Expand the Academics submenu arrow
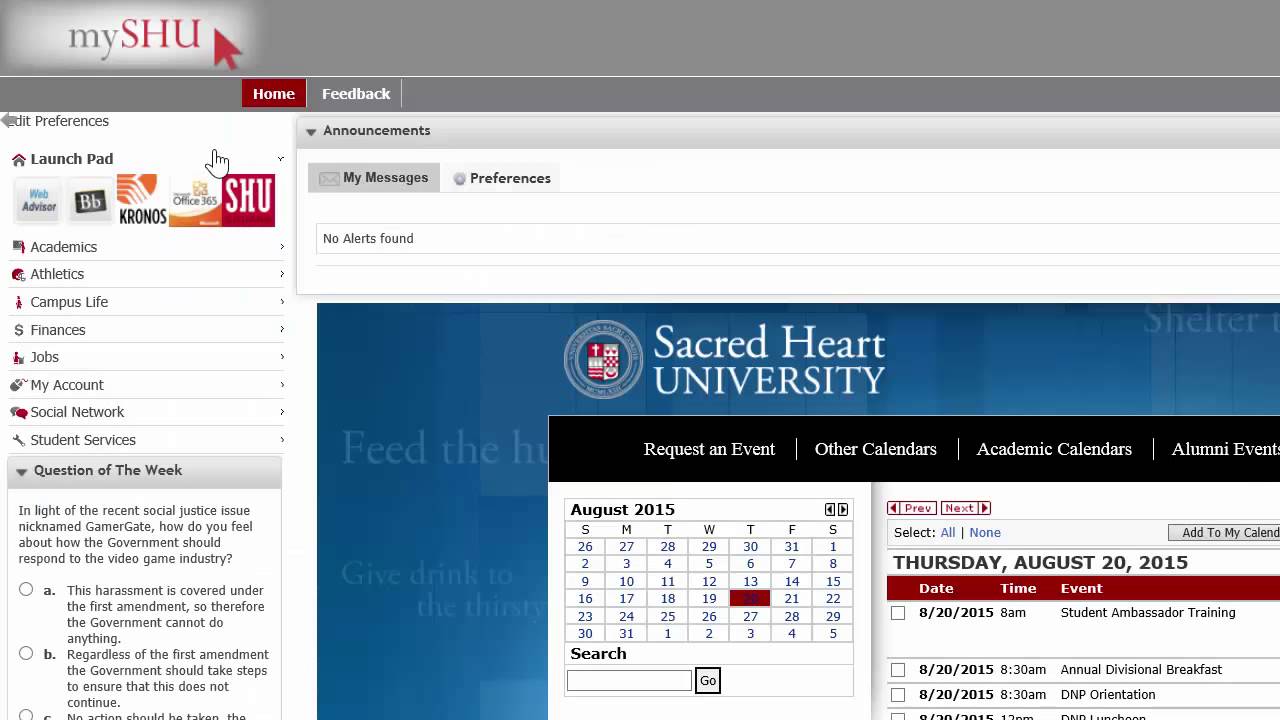The image size is (1280, 720). point(281,246)
